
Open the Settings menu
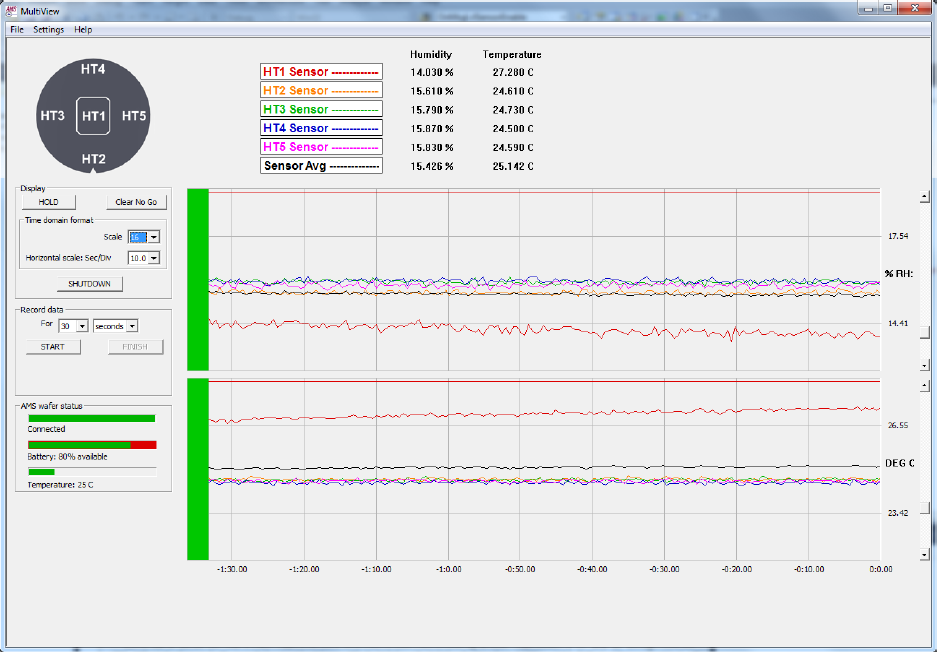48,30
